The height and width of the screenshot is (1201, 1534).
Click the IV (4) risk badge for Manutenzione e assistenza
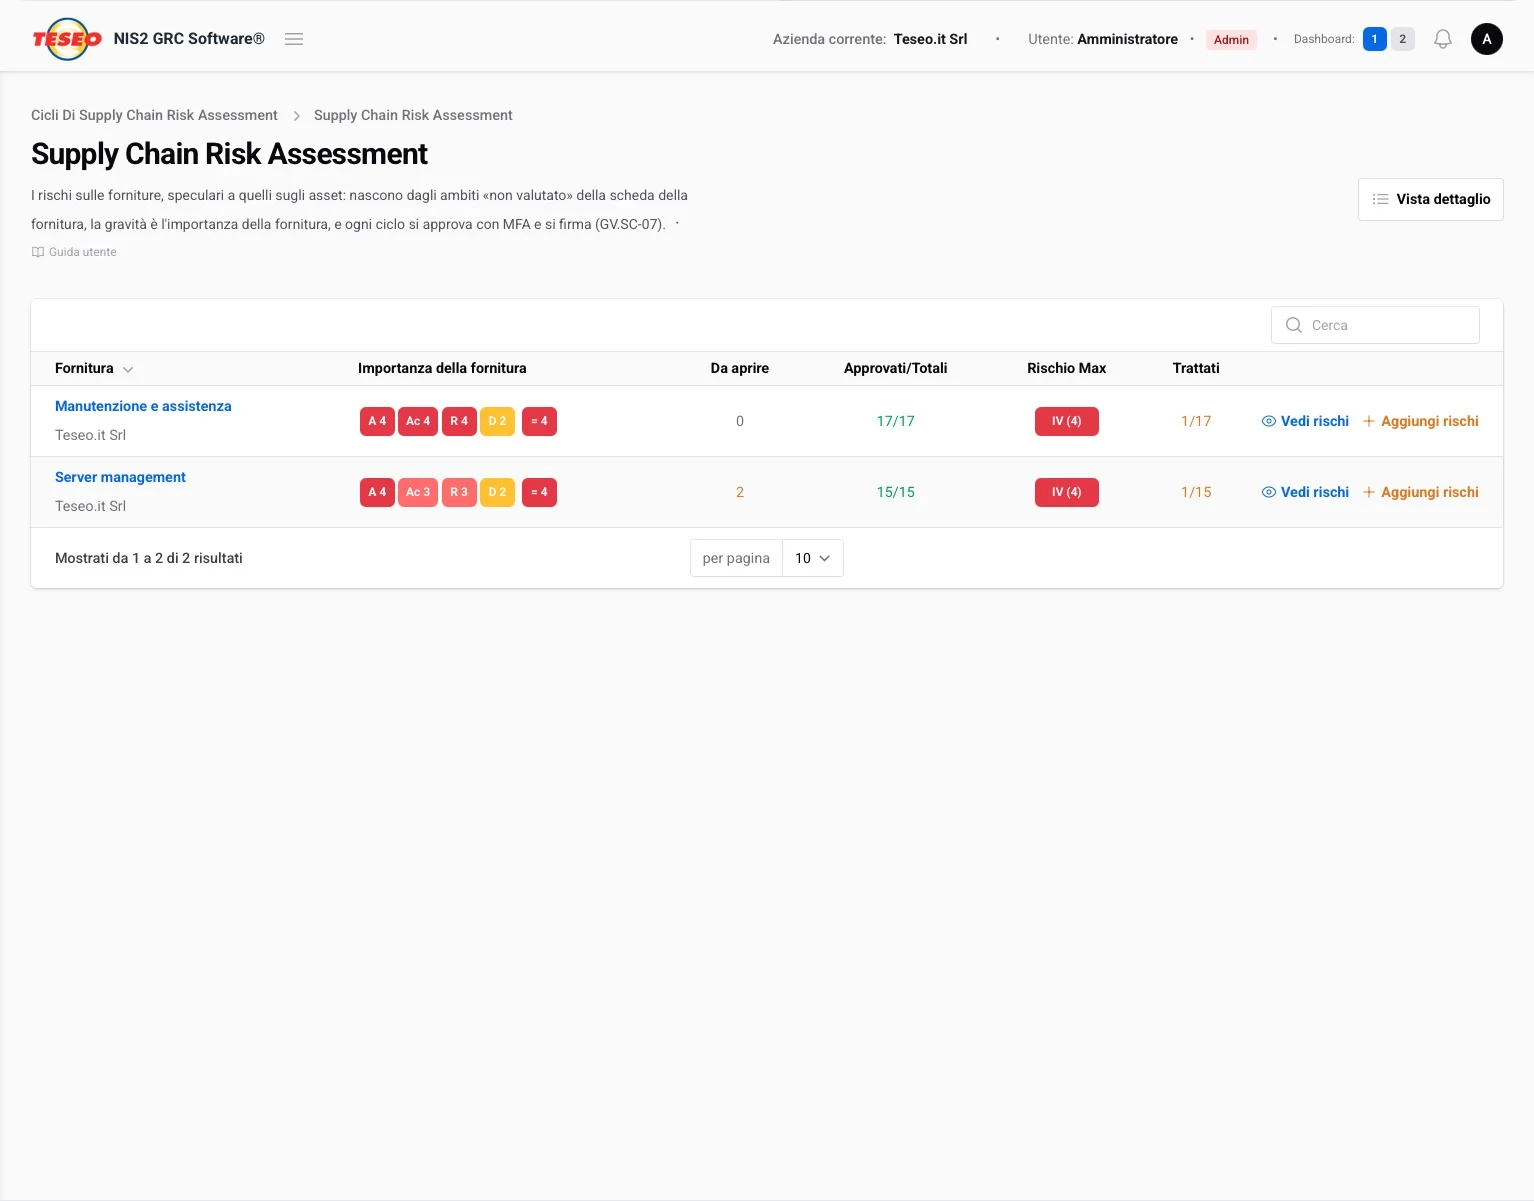pos(1066,421)
